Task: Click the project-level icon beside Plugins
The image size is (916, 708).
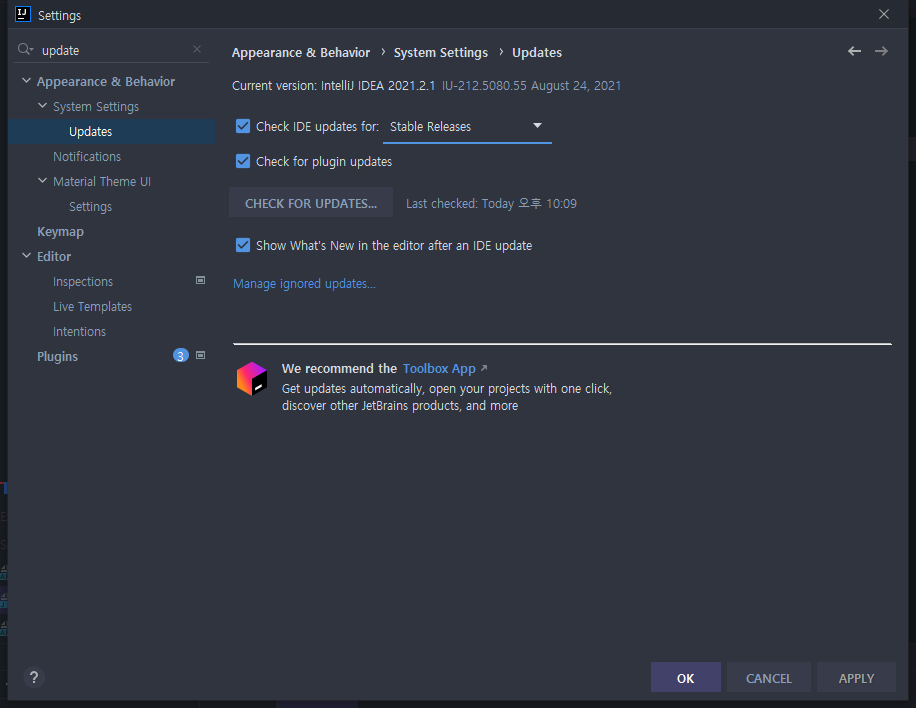Action: (200, 355)
